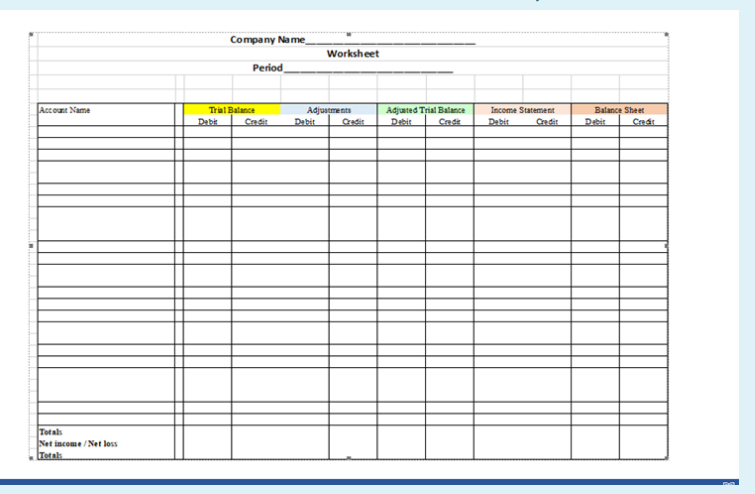Select the green Adjusted Trial Balance header
755x494 pixels.
coord(426,110)
